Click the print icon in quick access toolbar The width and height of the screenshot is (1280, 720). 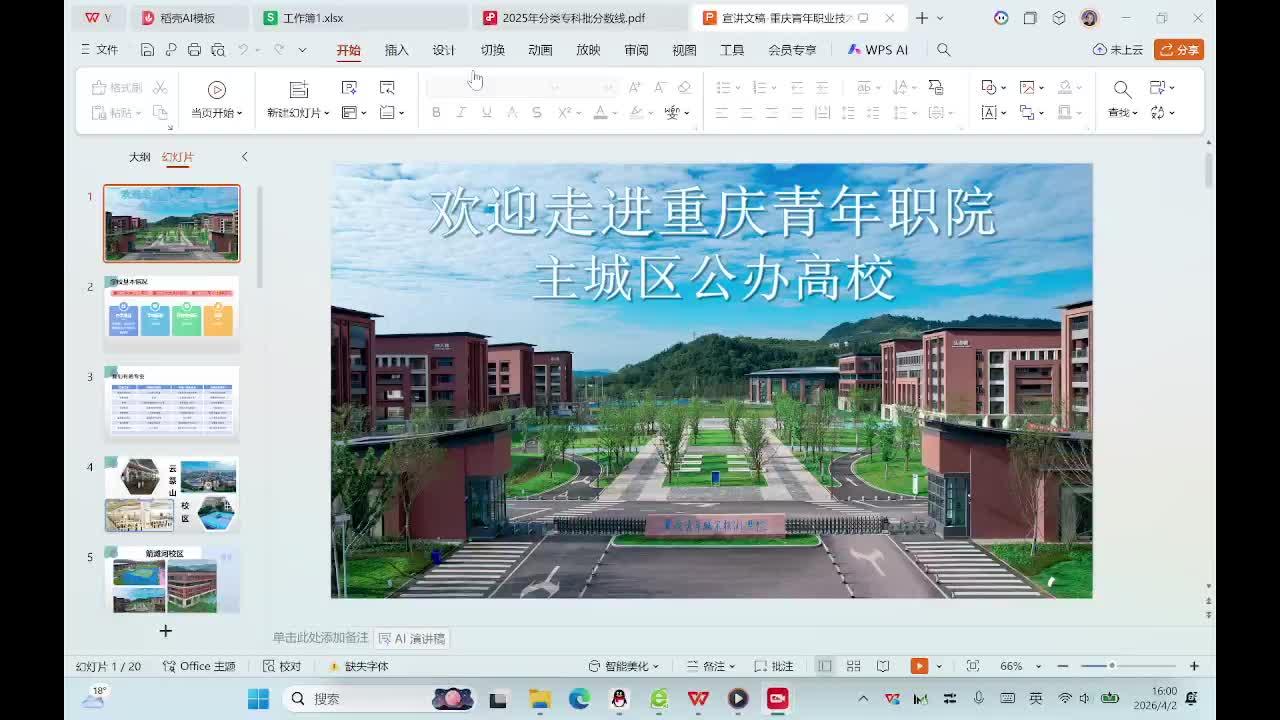(x=194, y=50)
